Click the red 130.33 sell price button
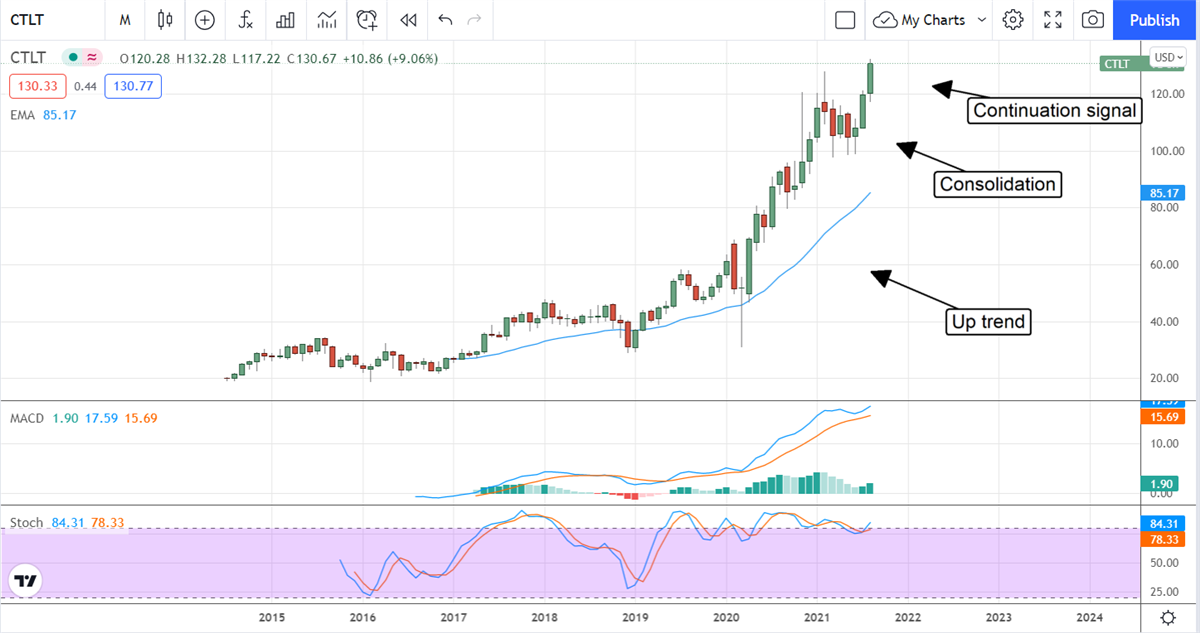 click(37, 87)
